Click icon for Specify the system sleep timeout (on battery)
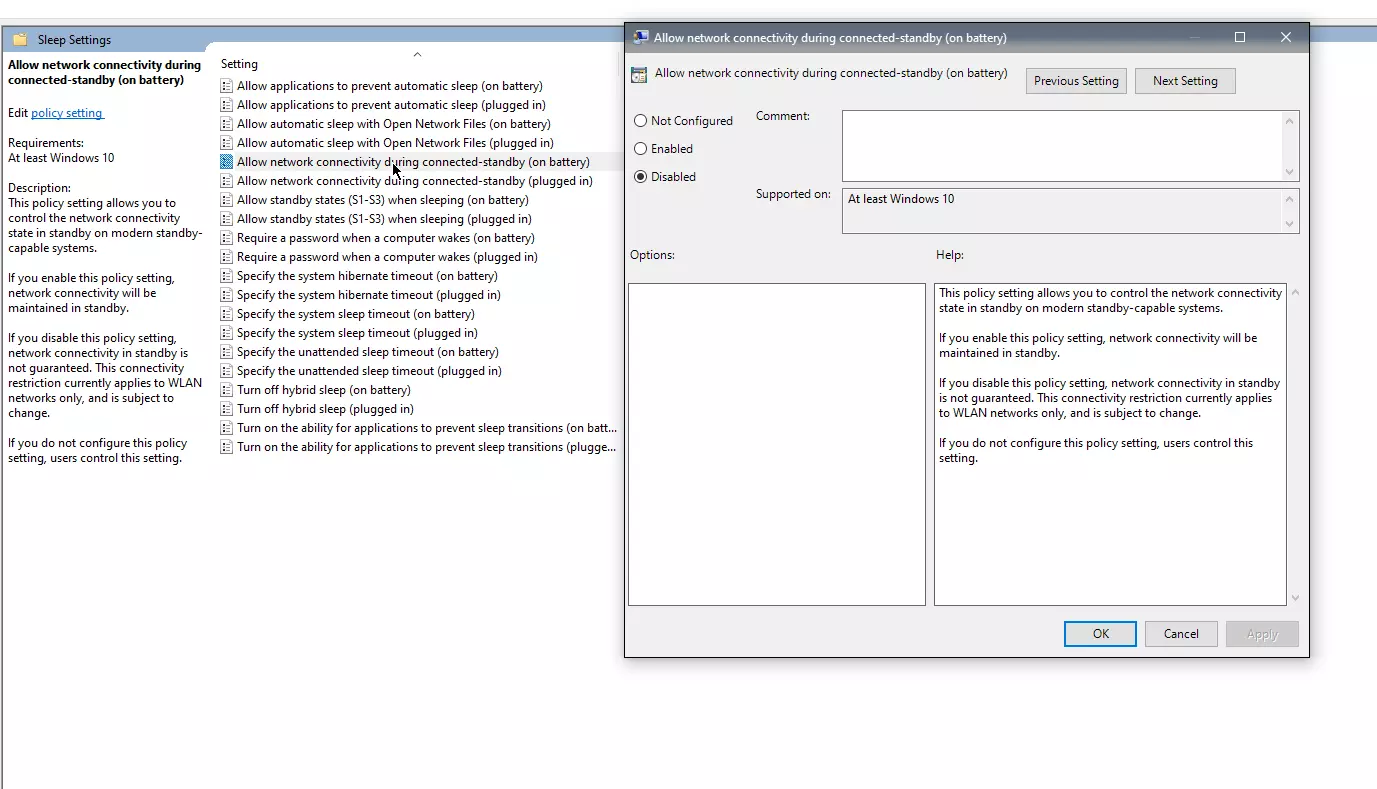Image resolution: width=1377 pixels, height=789 pixels. 227,314
